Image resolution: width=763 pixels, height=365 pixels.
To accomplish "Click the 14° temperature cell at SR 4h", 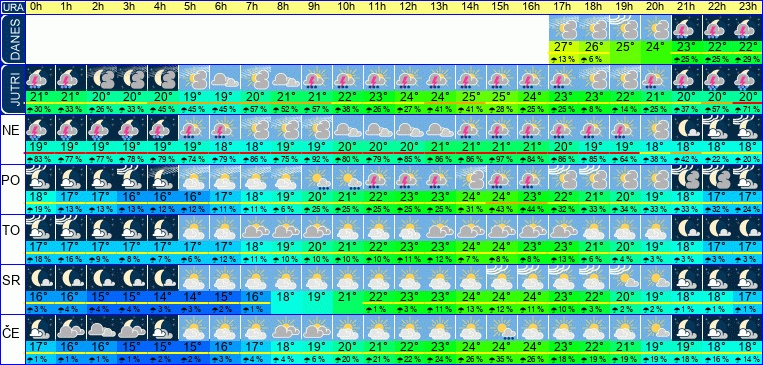I will pos(163,296).
